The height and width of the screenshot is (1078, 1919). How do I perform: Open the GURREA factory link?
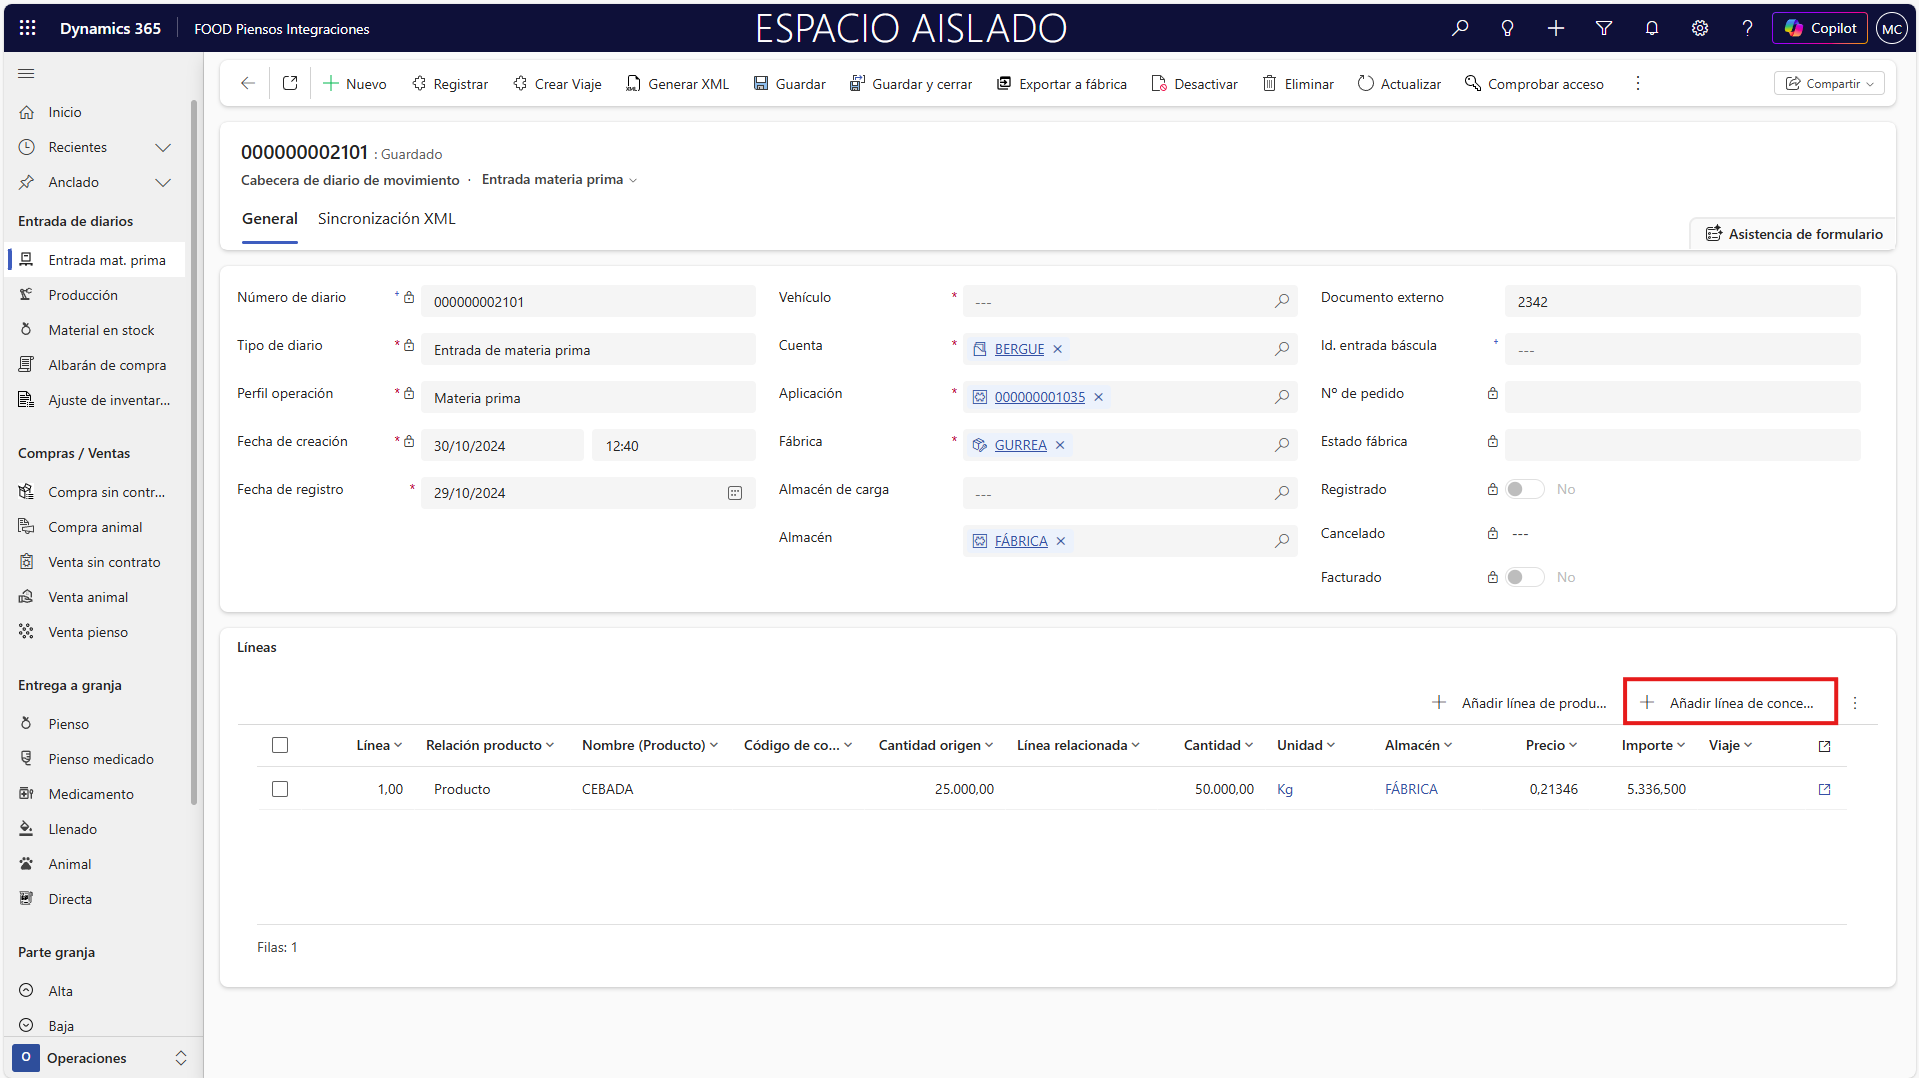1020,445
